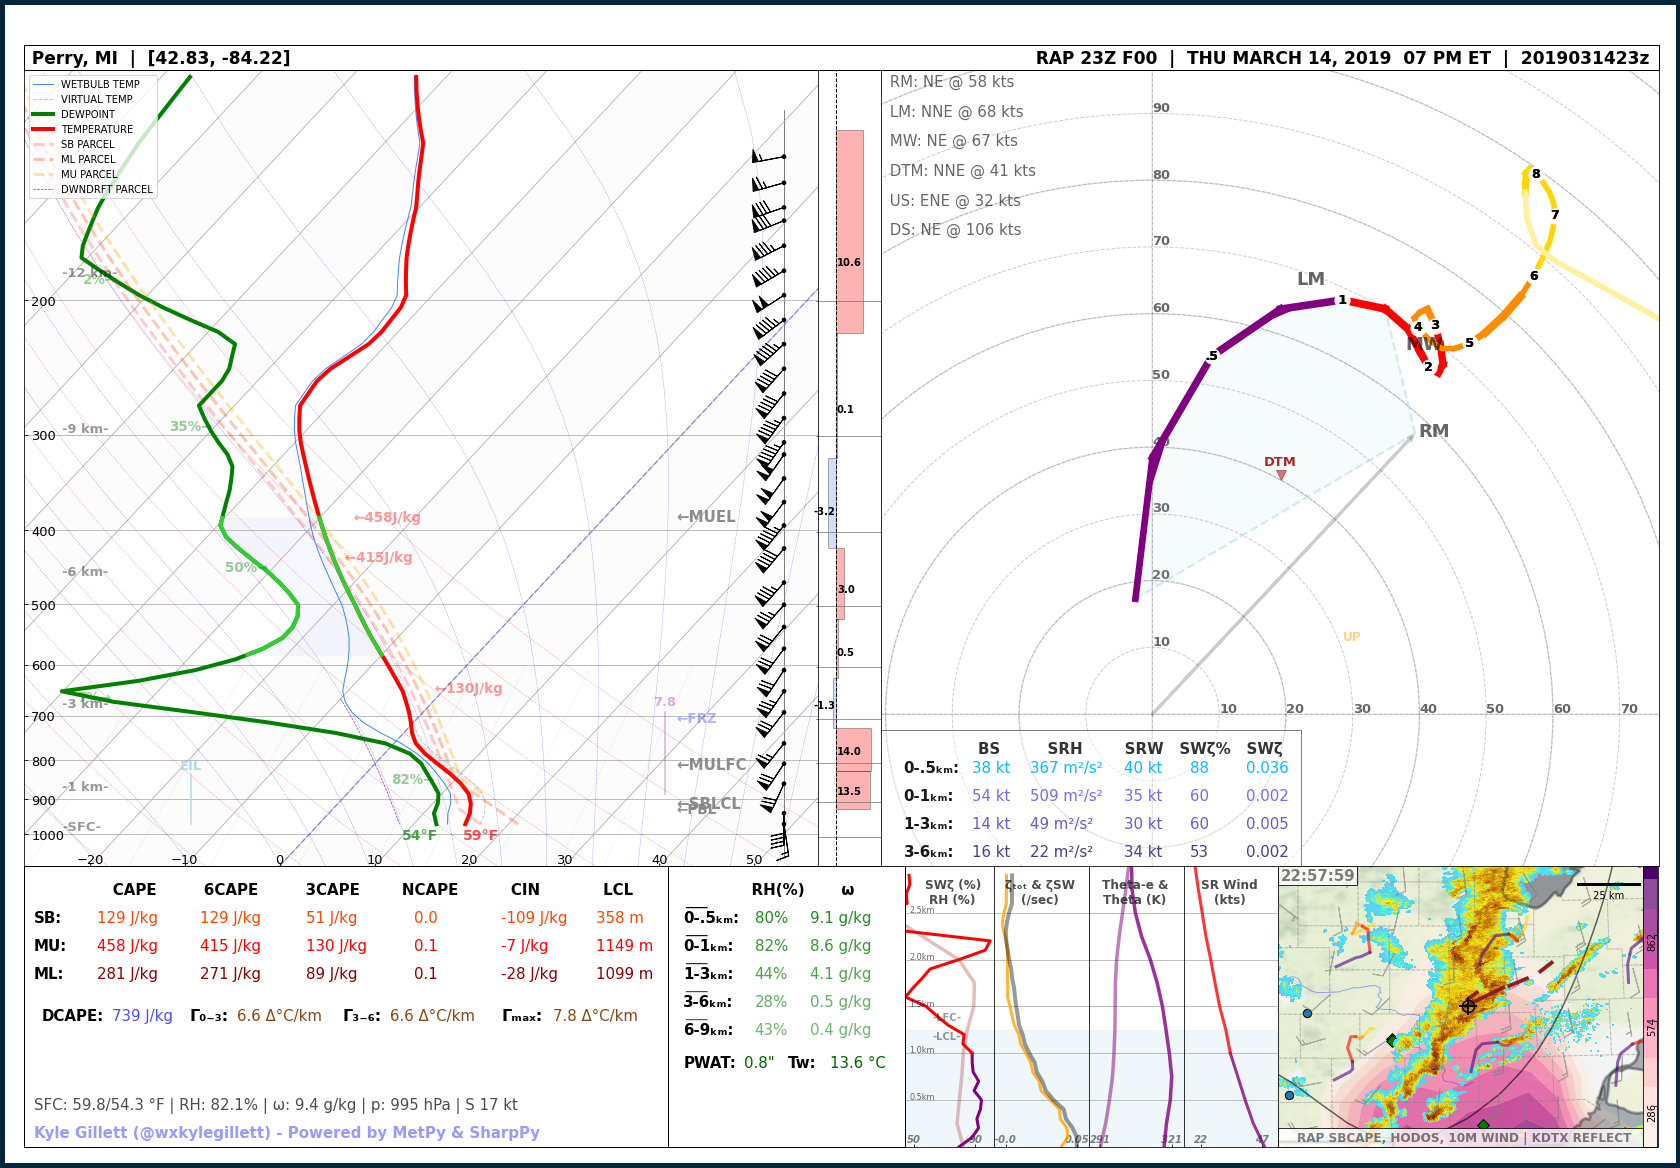Click the 'SB PARCEL' legend entry
The width and height of the screenshot is (1680, 1168).
pyautogui.click(x=88, y=144)
